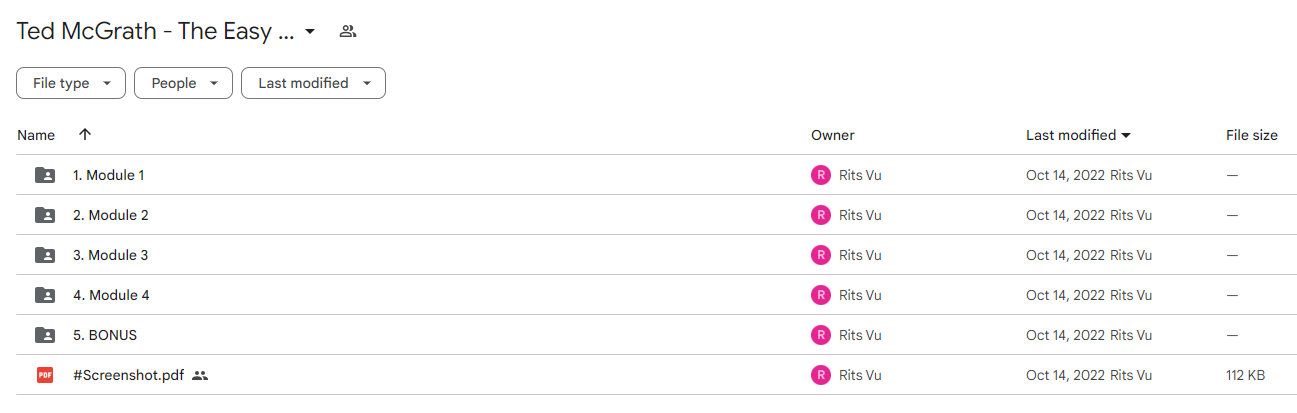Click the shared icon after #Screenshot.pdf
1297x413 pixels.
click(x=200, y=376)
